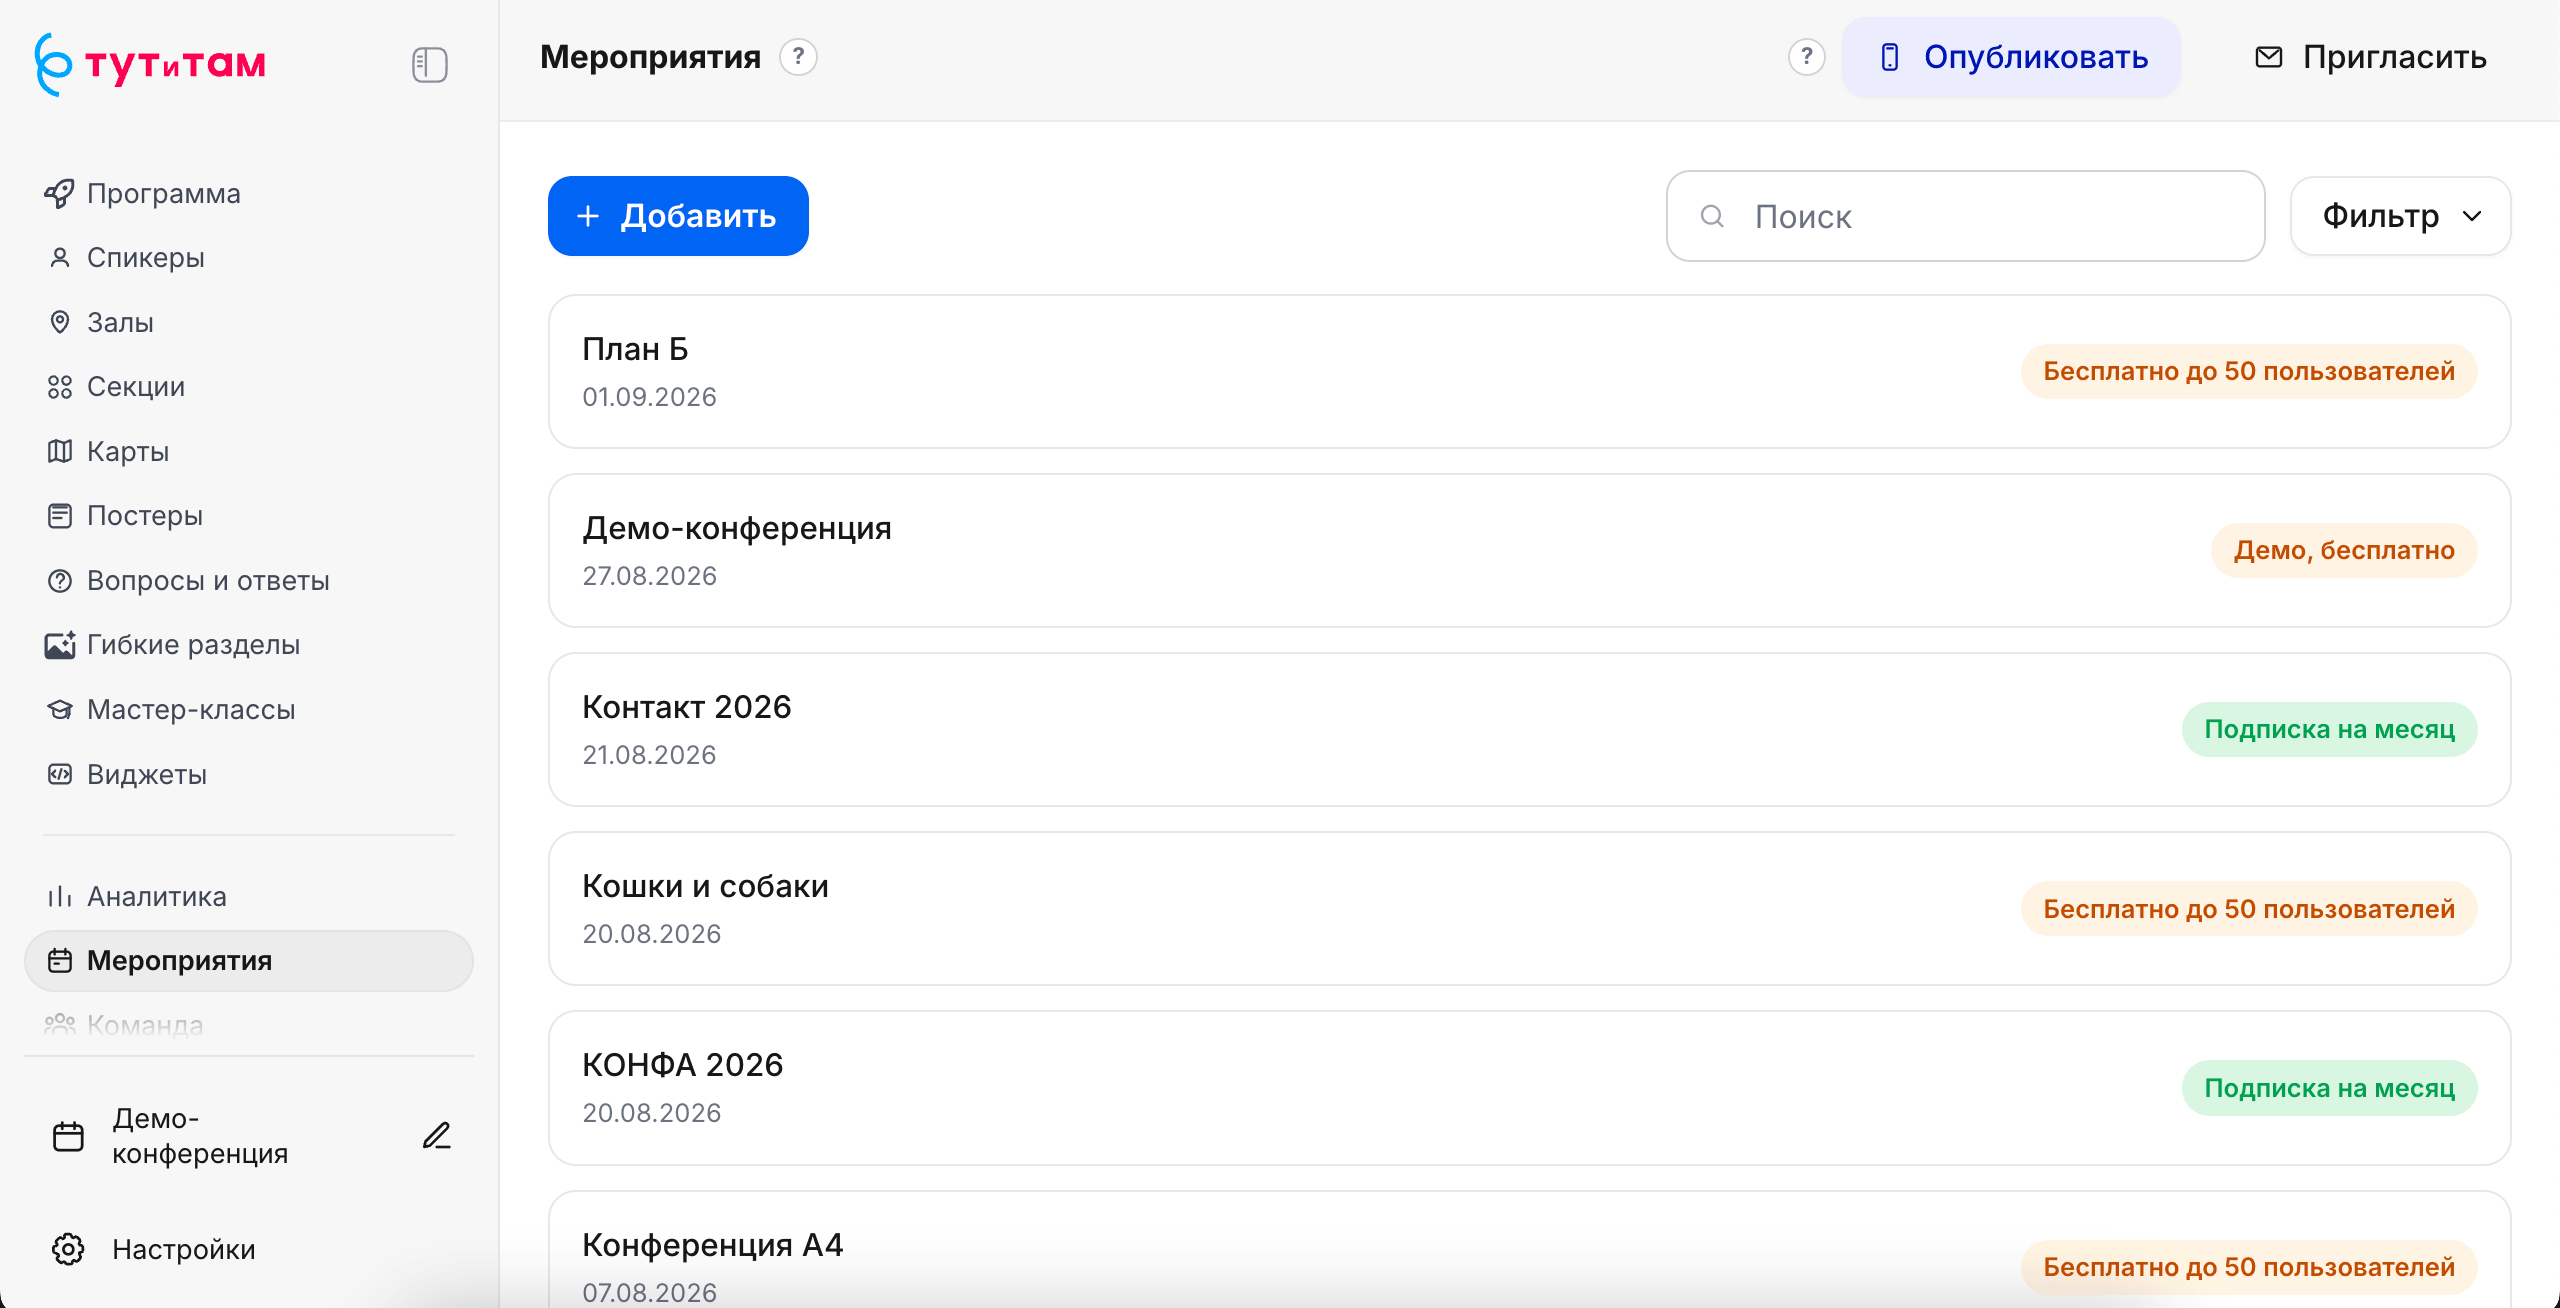Click the phone icon in Опубликовать button

pyautogui.click(x=1889, y=57)
